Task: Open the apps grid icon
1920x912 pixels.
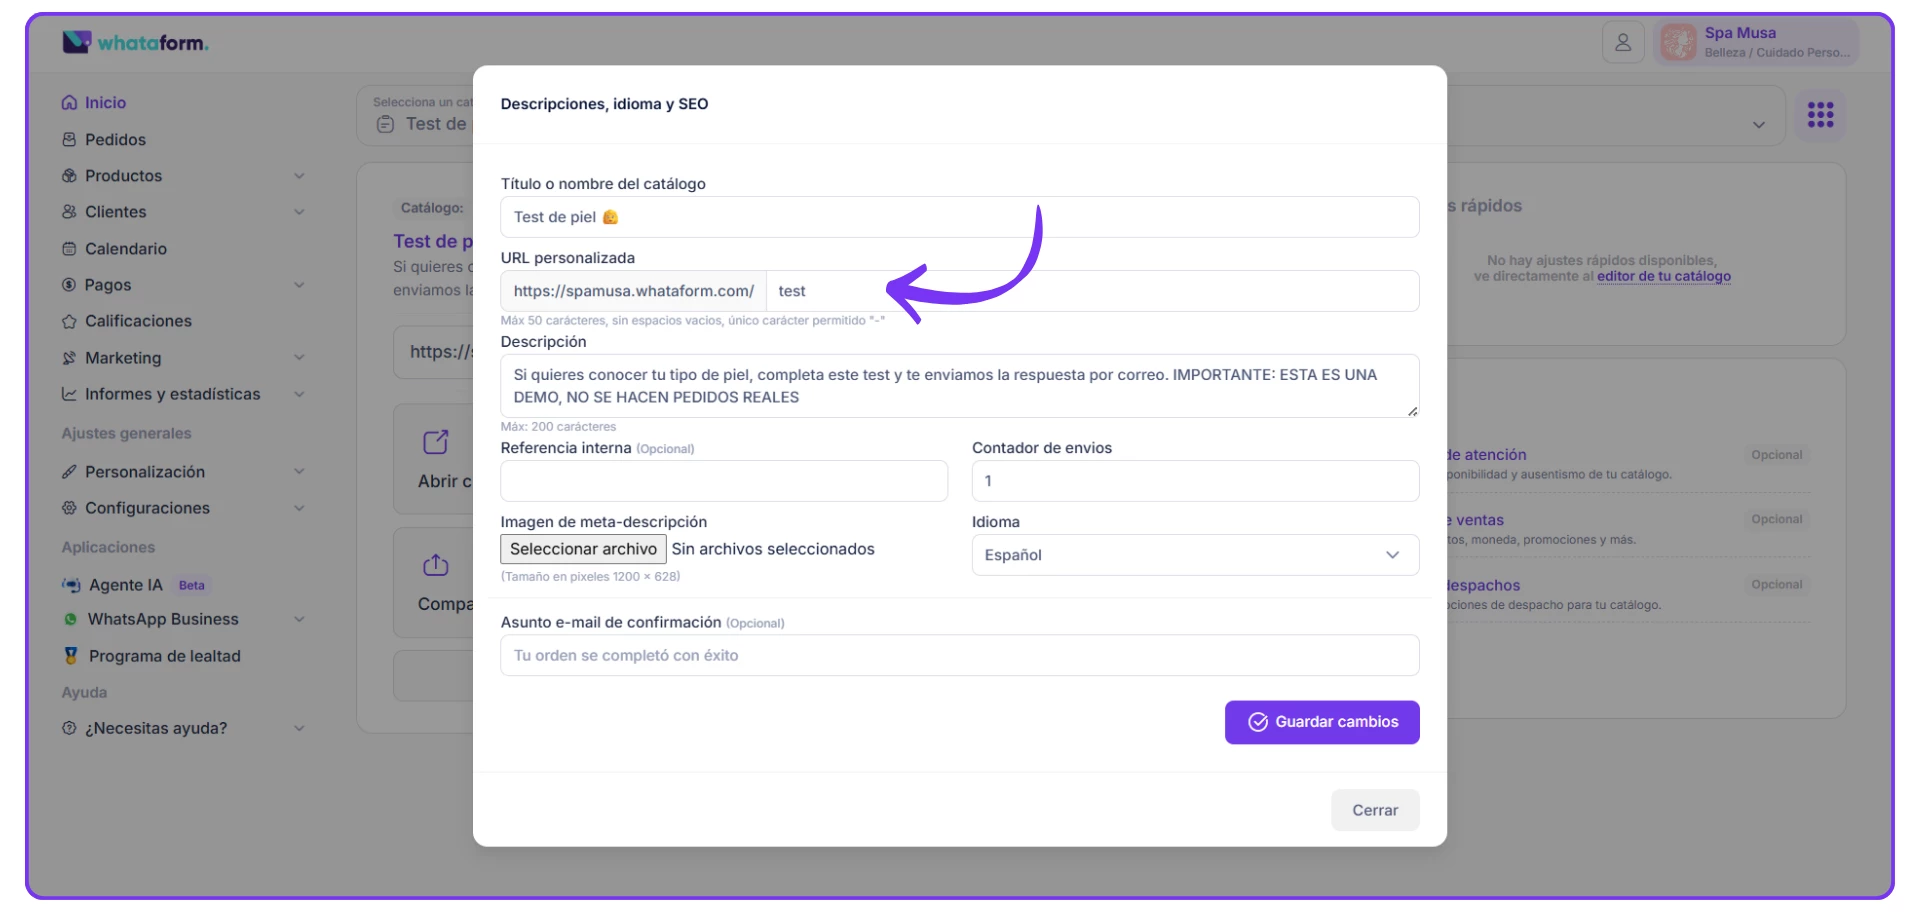Action: click(x=1820, y=115)
